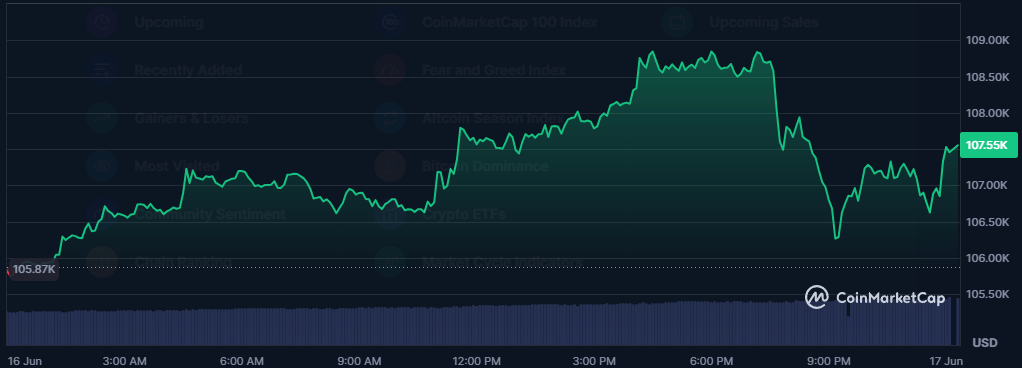The height and width of the screenshot is (368, 1022).
Task: Click the icon beside Upcoming Sales
Action: point(677,22)
